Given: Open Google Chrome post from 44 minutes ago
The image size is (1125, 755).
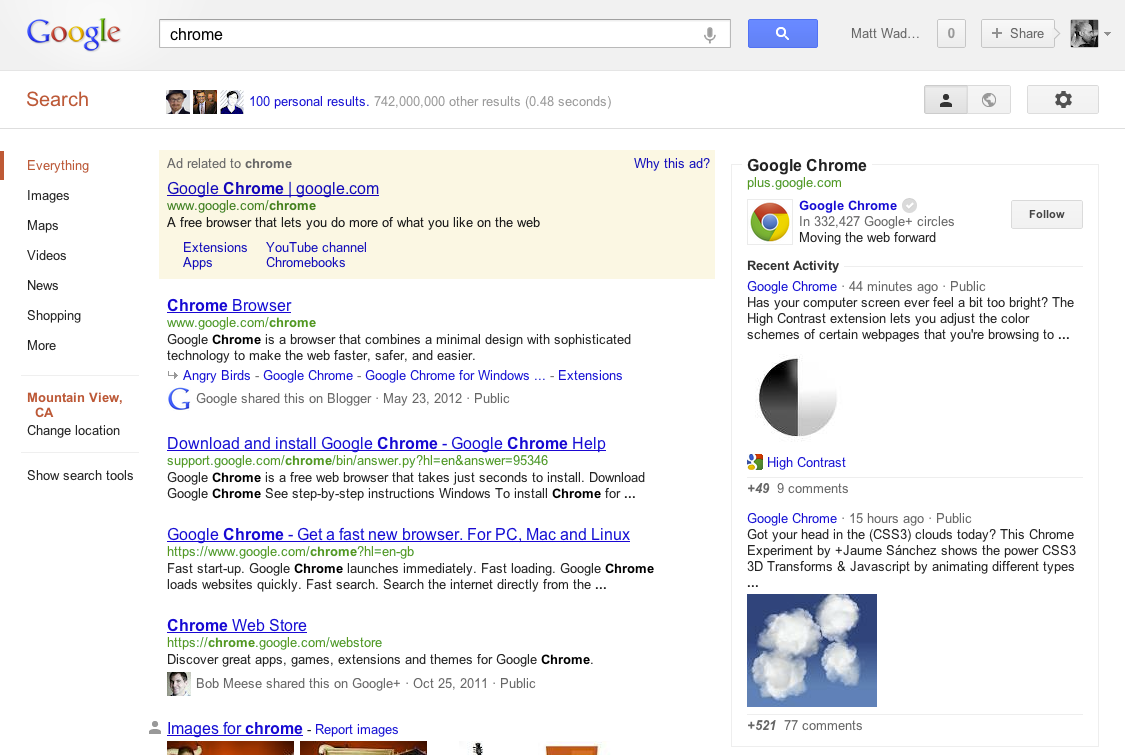Looking at the screenshot, I should pyautogui.click(x=791, y=286).
